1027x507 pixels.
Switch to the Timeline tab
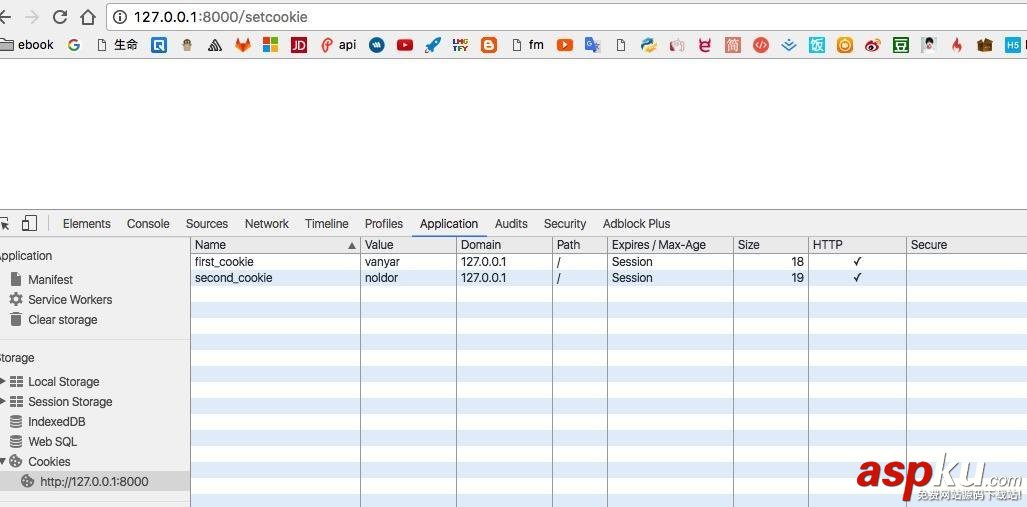pos(327,223)
